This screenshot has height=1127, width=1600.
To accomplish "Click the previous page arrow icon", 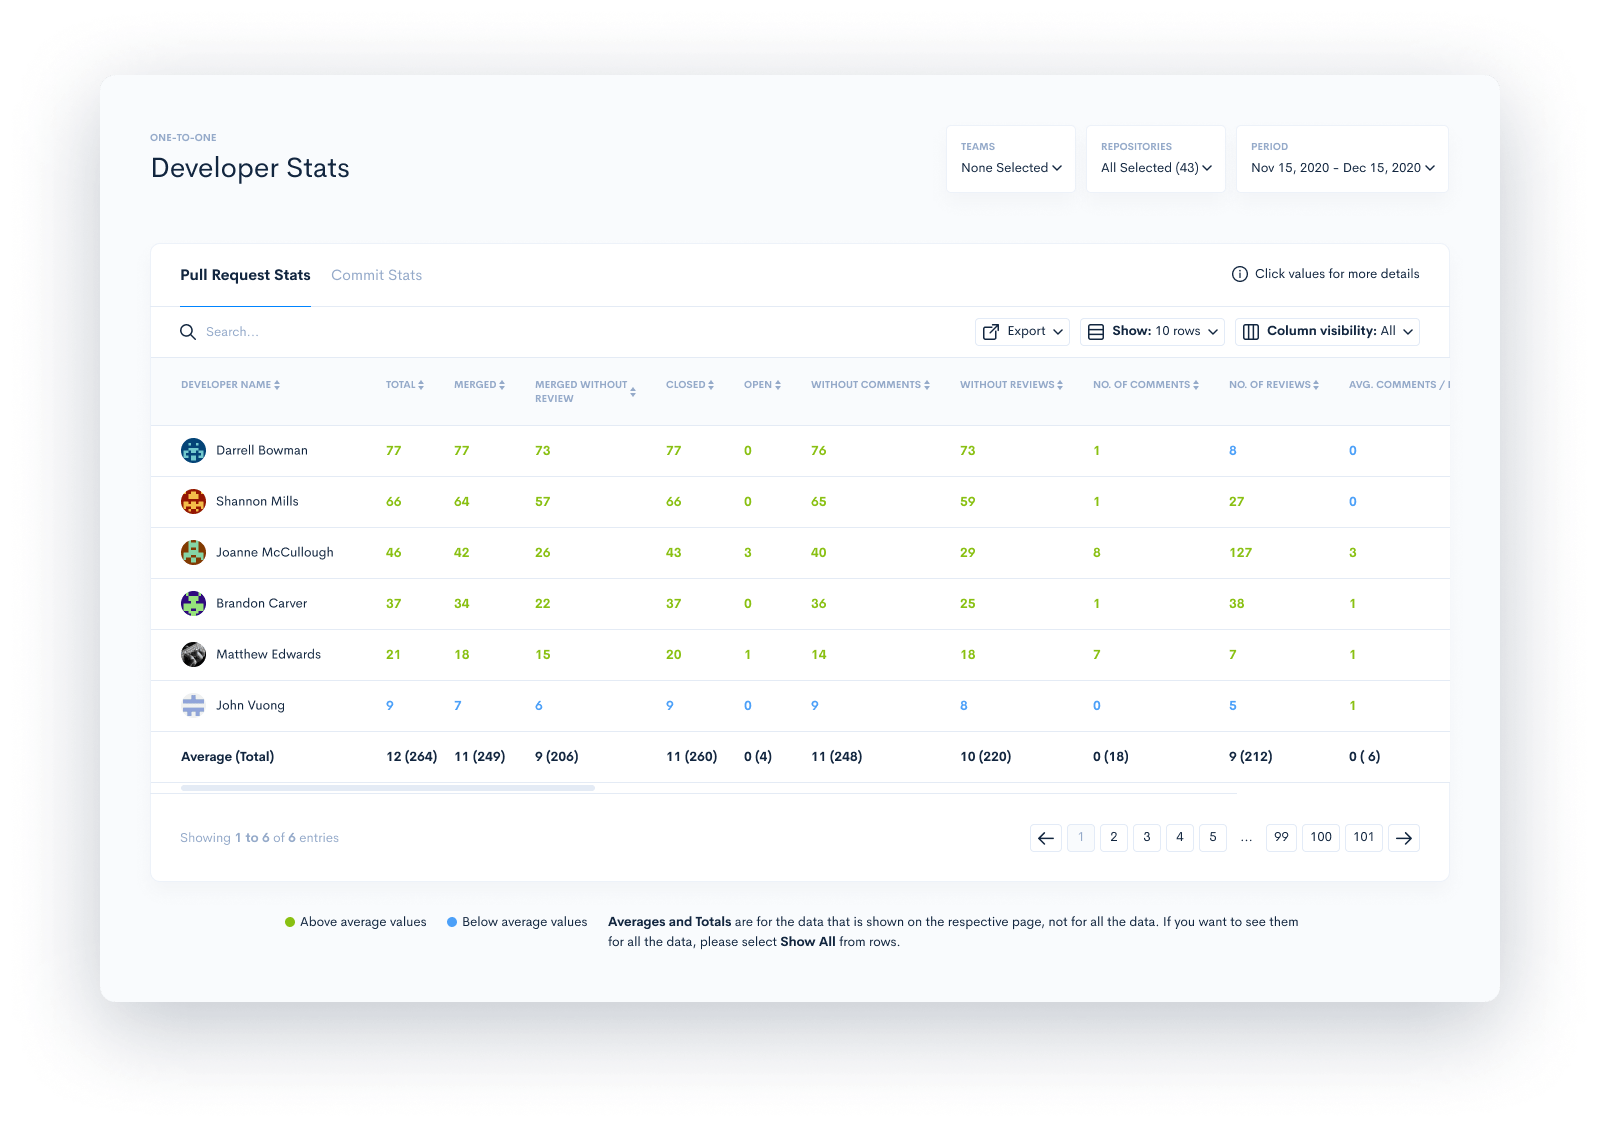I will coord(1046,838).
